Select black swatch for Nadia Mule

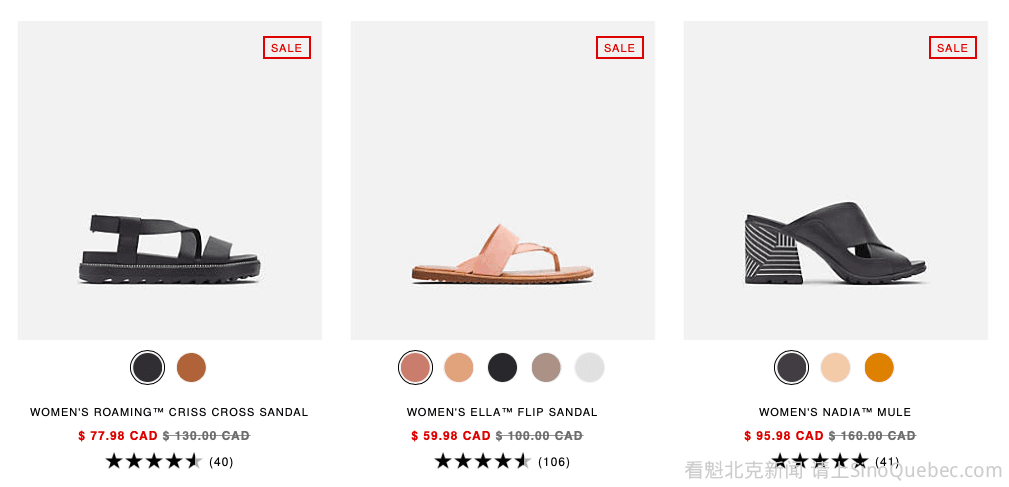(791, 368)
